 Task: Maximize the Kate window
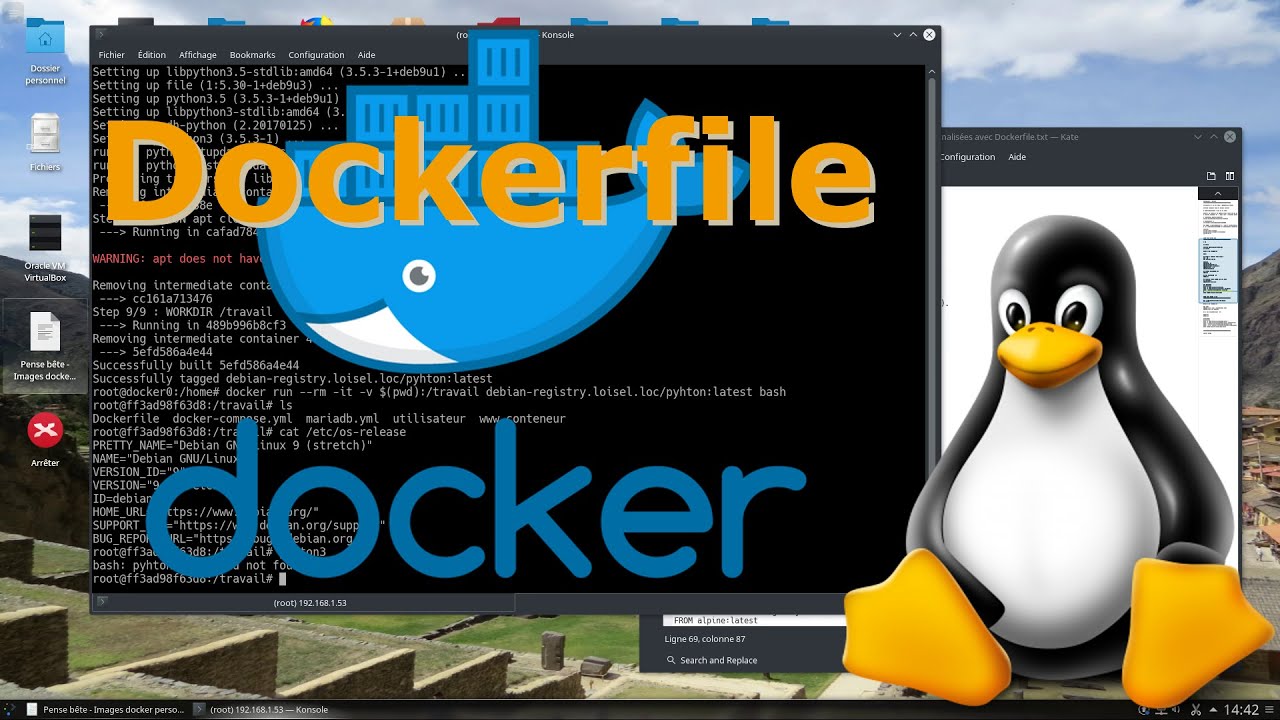(1215, 137)
